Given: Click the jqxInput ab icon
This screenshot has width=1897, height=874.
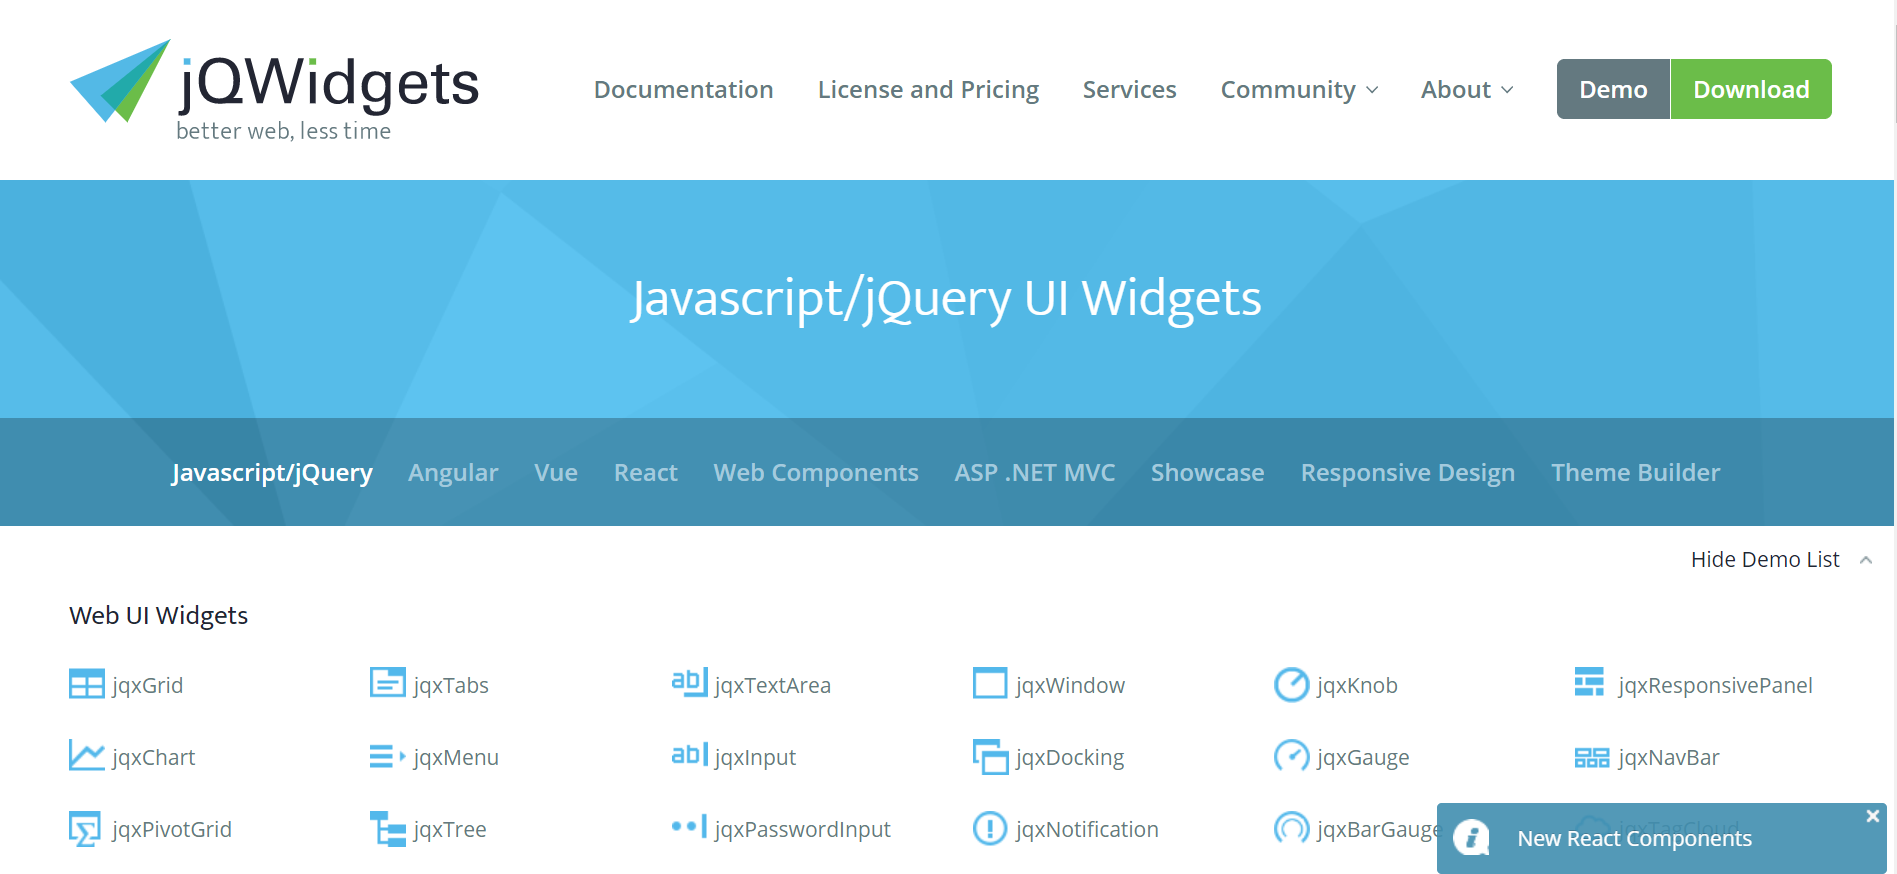Looking at the screenshot, I should pyautogui.click(x=689, y=754).
